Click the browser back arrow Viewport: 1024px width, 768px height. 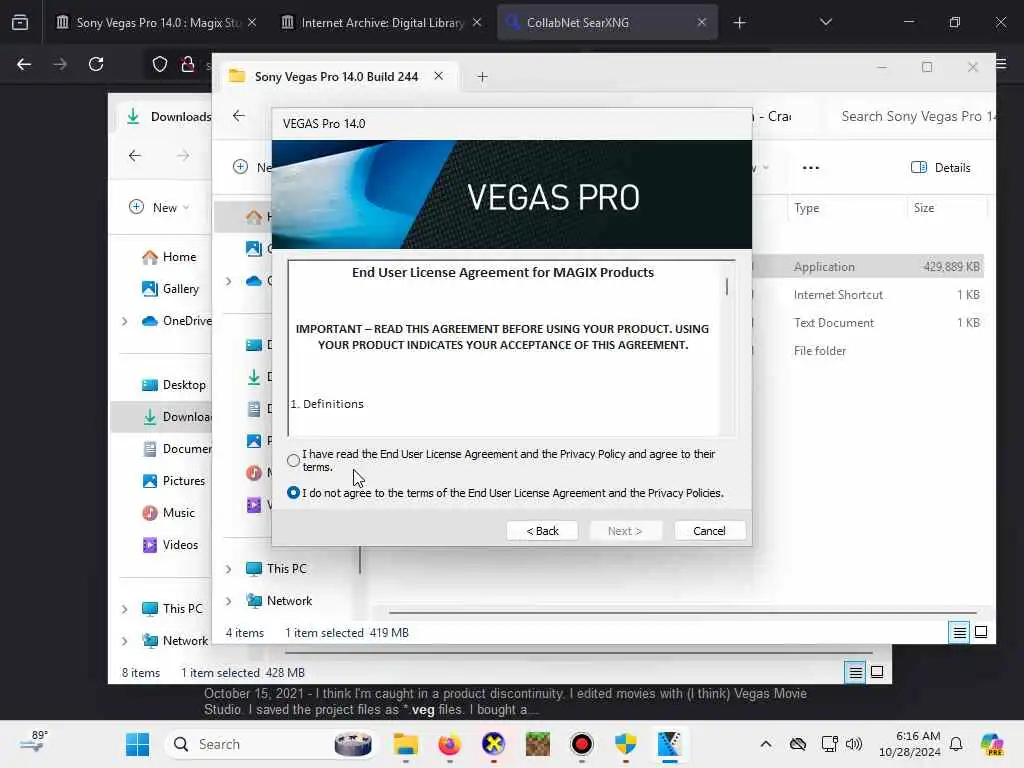(24, 64)
